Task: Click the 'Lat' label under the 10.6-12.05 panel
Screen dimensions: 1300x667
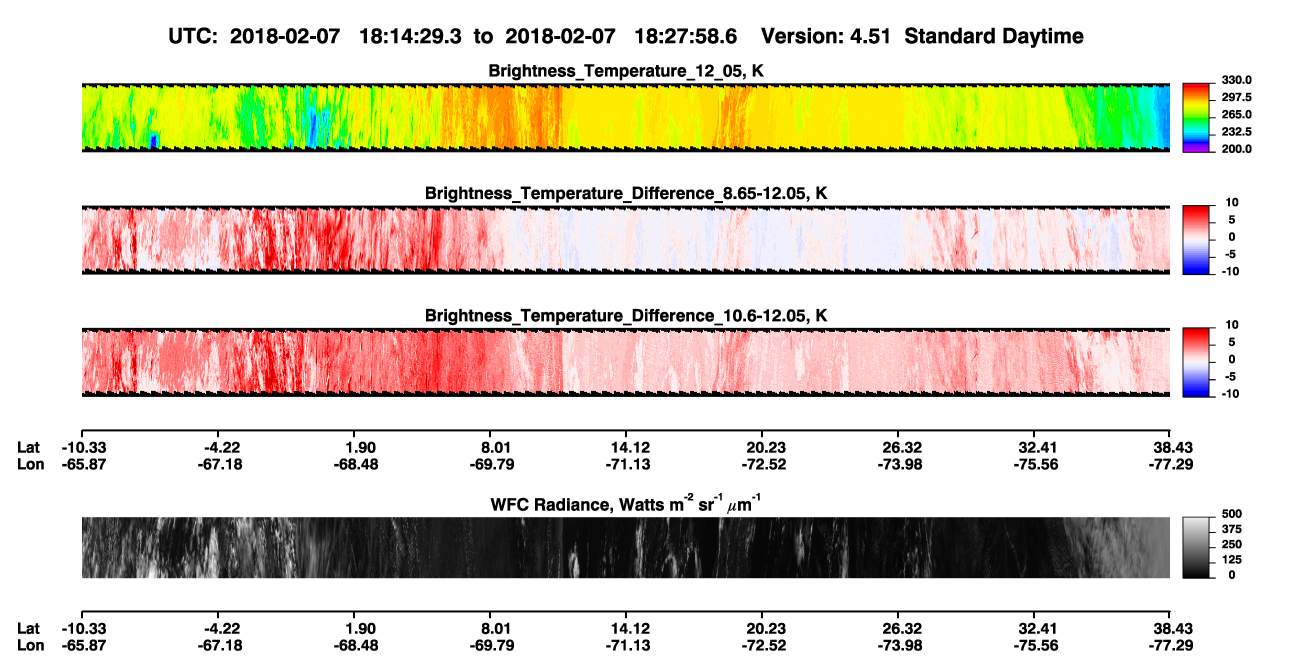Action: click(x=29, y=448)
